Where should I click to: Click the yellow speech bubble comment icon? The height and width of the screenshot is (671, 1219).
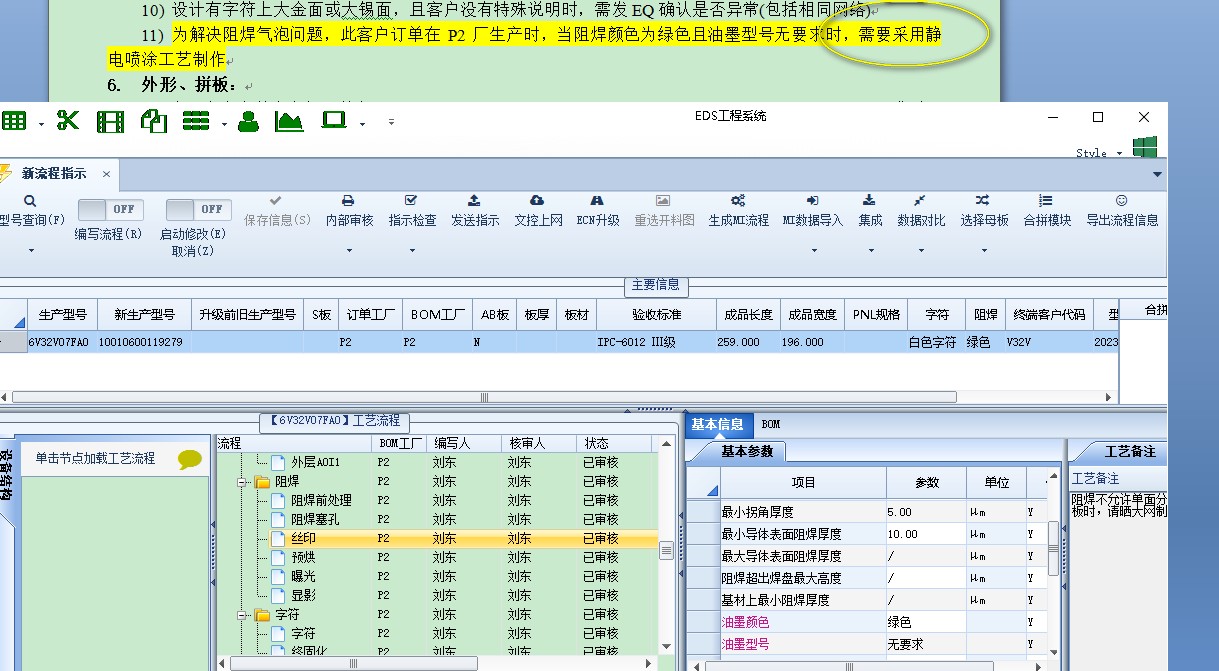point(189,460)
